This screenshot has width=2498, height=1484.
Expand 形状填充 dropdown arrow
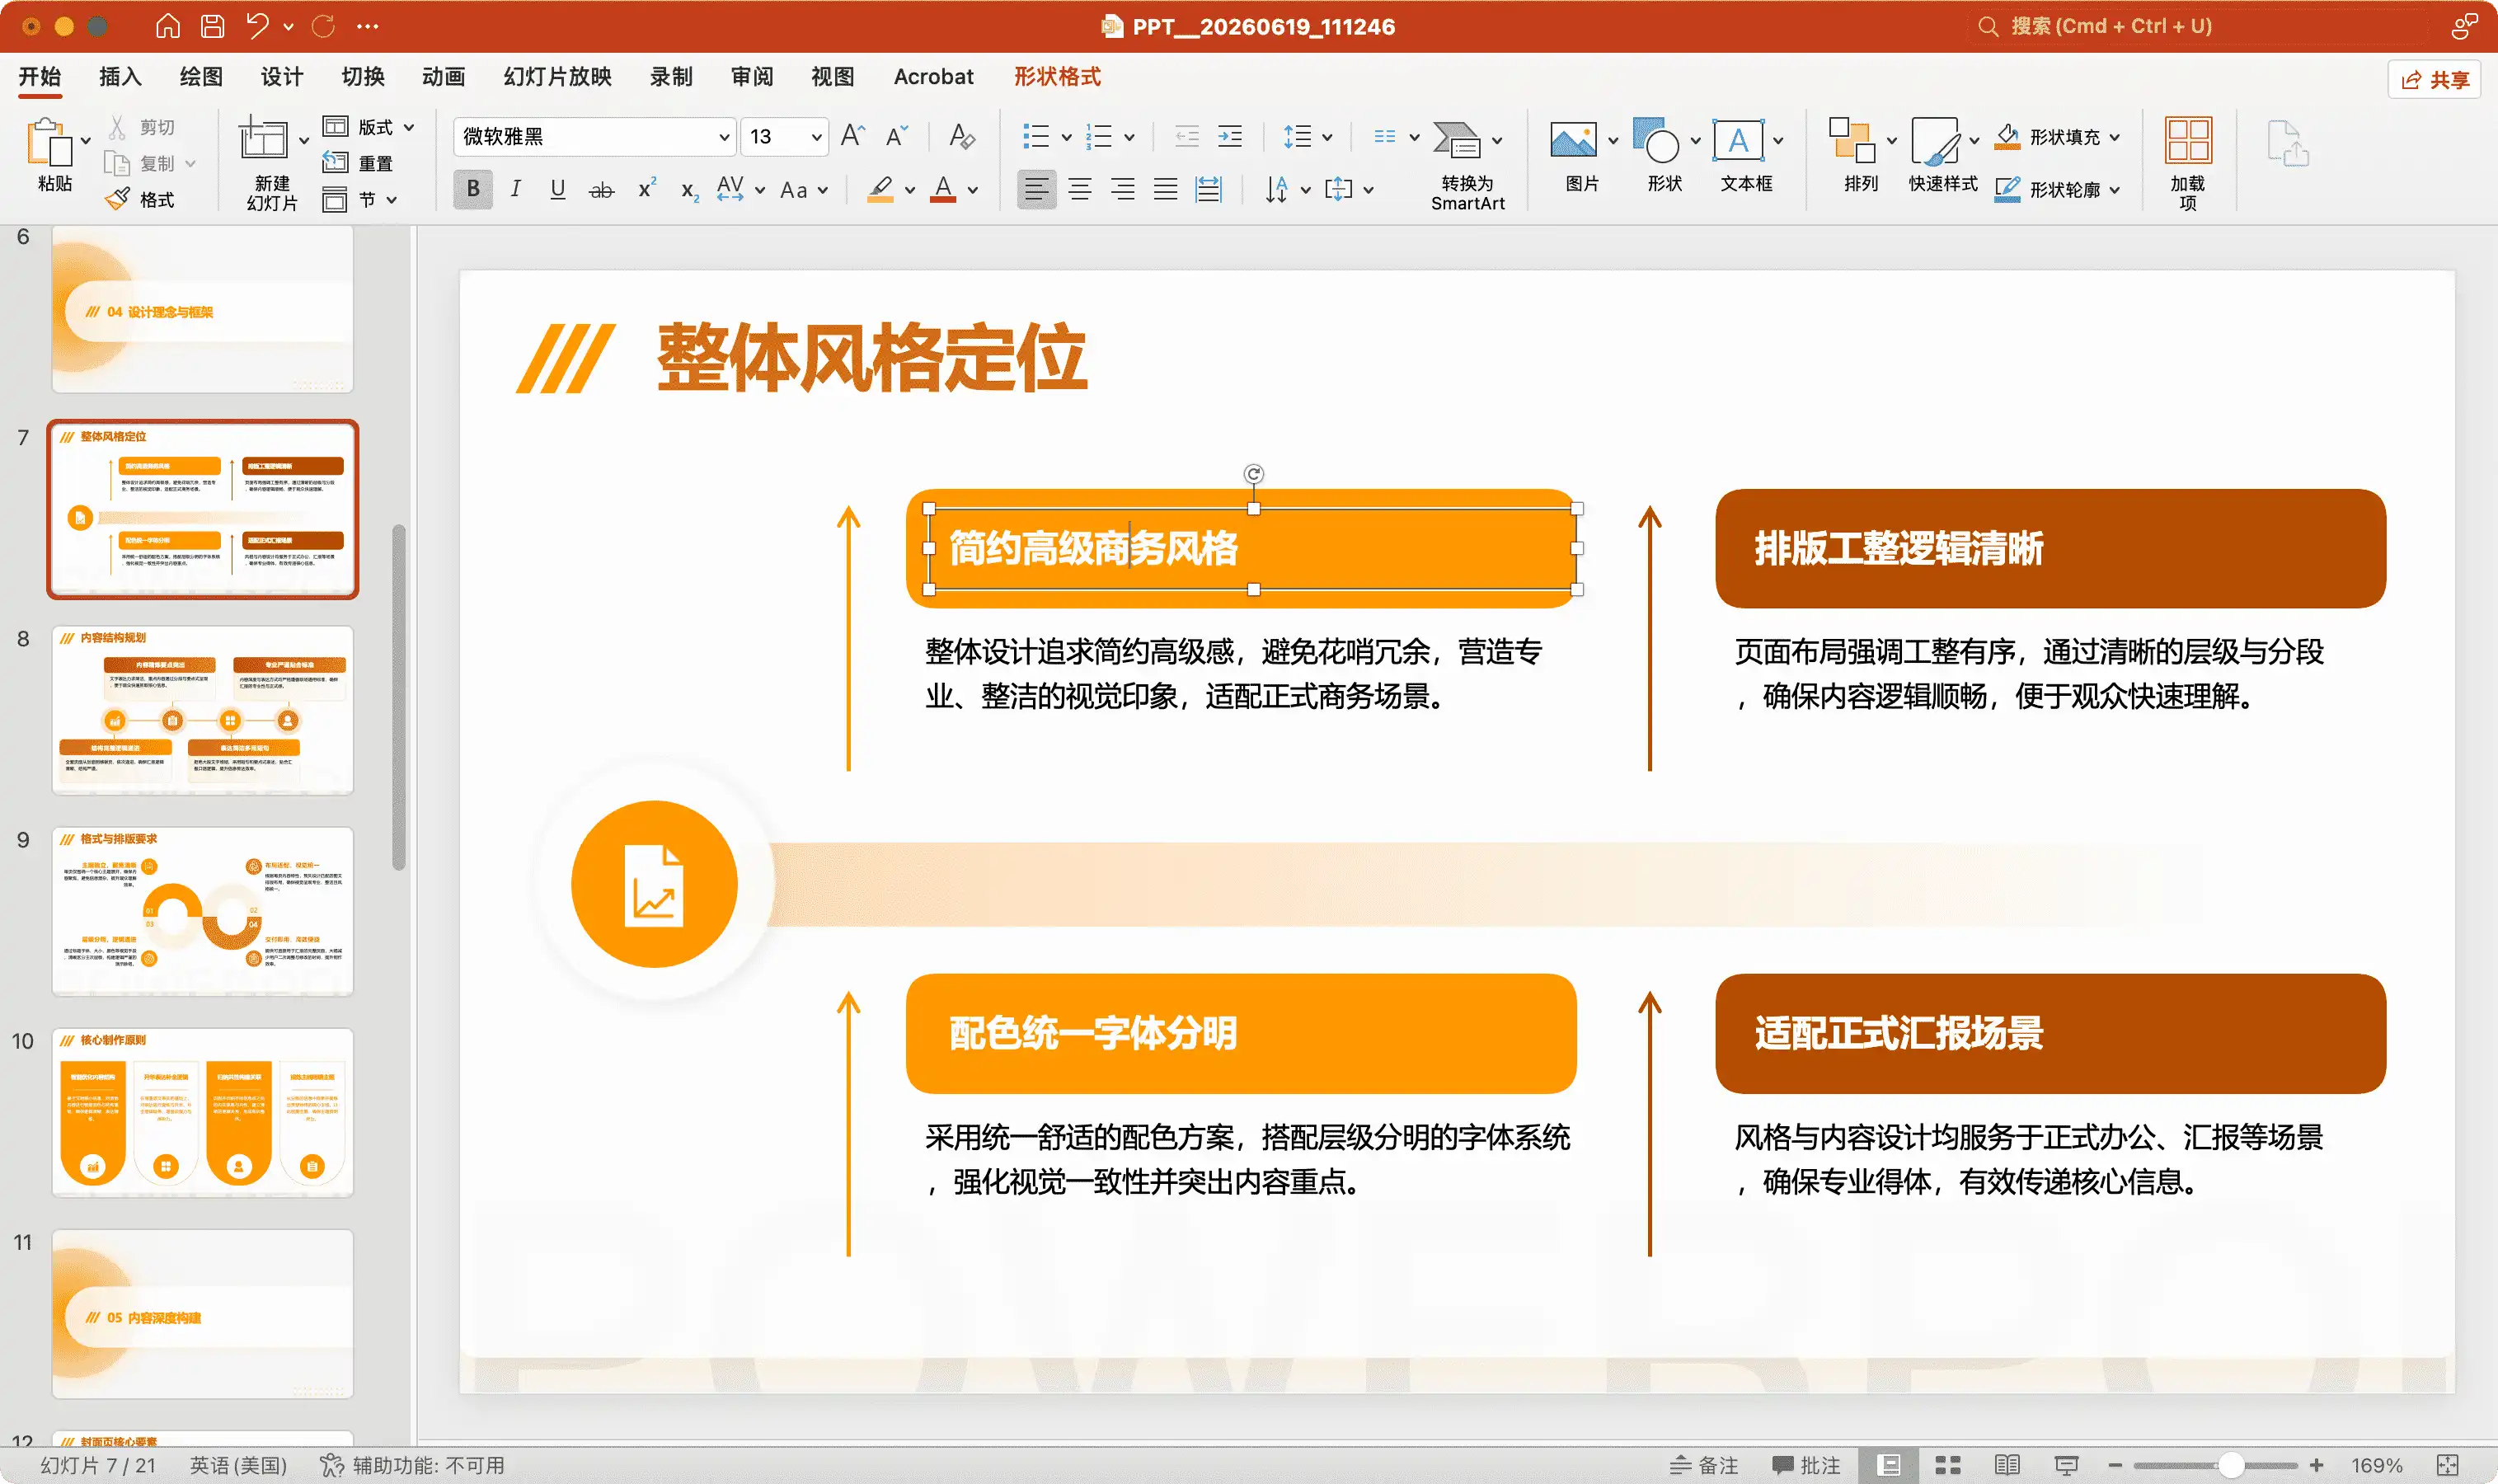pos(2115,137)
